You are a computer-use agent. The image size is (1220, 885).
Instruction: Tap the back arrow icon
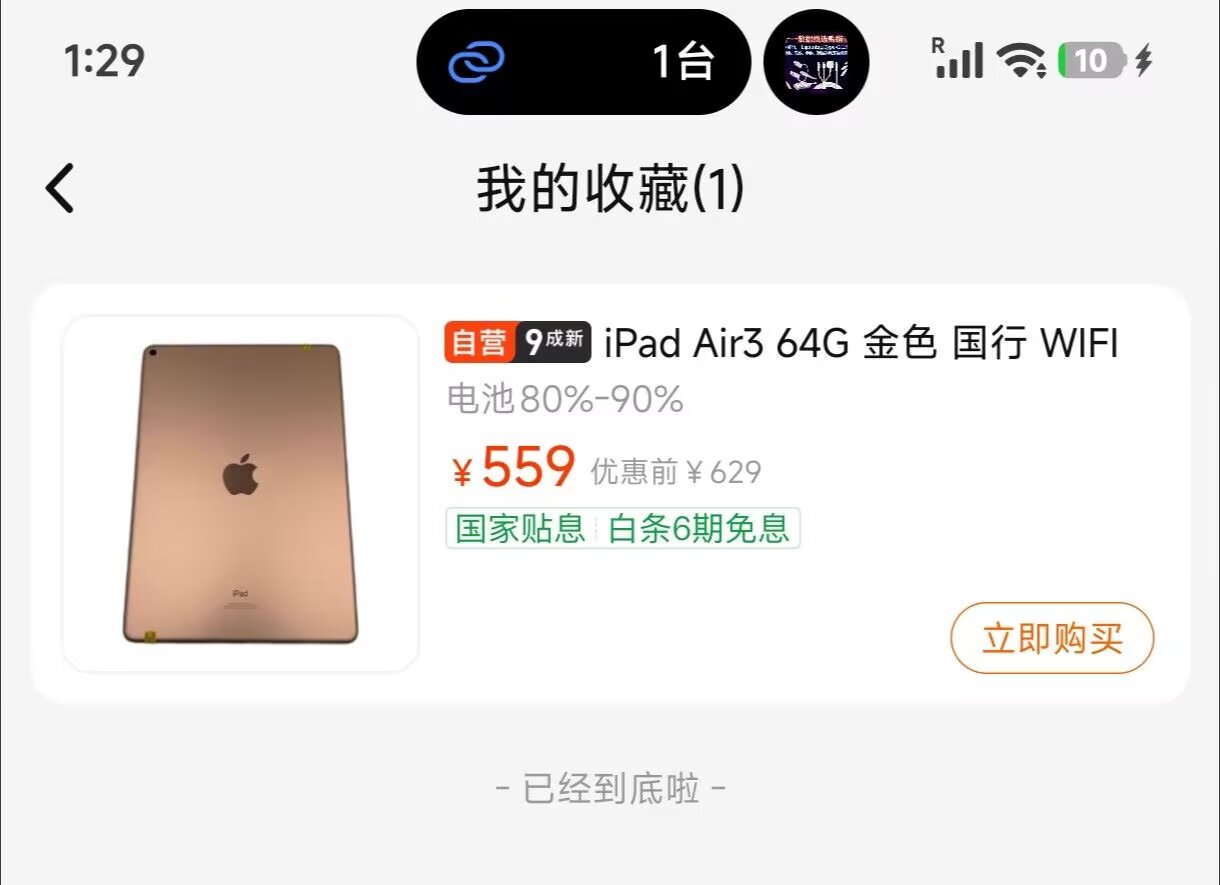coord(60,187)
